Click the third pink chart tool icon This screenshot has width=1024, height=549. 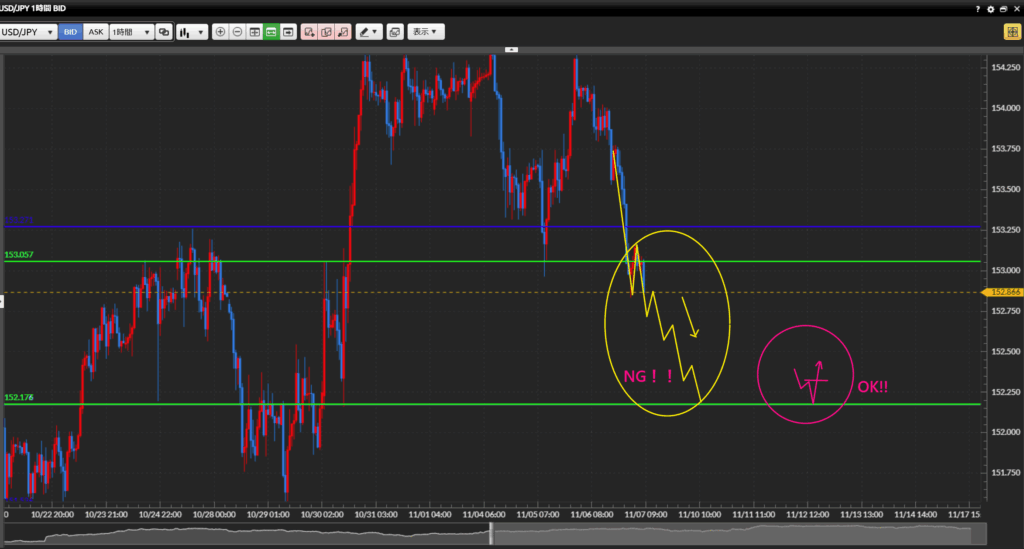pyautogui.click(x=343, y=32)
